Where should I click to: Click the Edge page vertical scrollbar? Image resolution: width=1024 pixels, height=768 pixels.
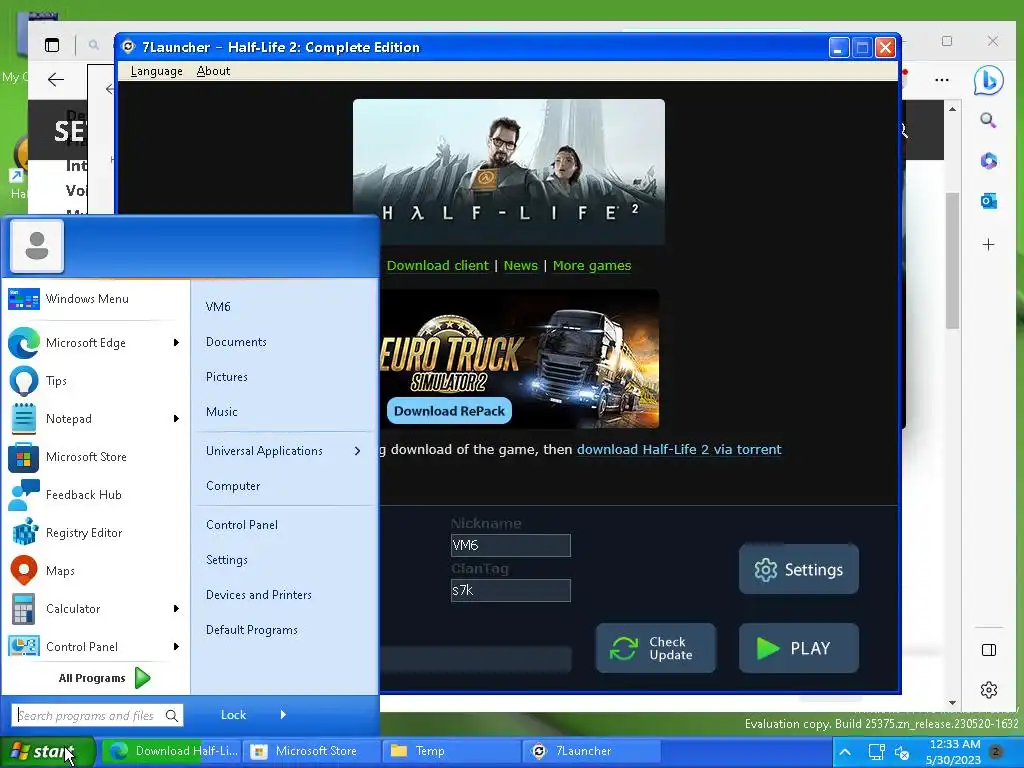pyautogui.click(x=952, y=261)
